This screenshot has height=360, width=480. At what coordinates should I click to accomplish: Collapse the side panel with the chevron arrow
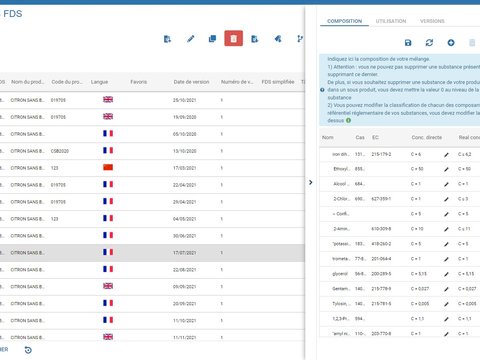310,182
